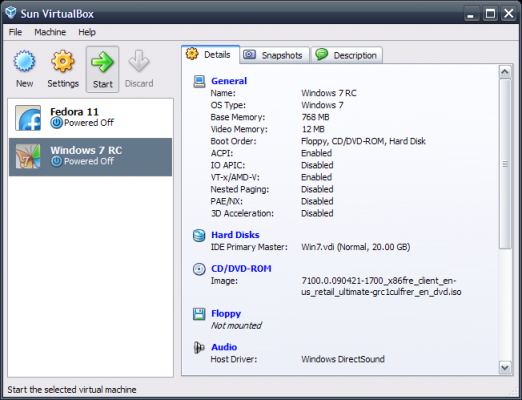Click the Name value Windows 7 RC
Image resolution: width=522 pixels, height=400 pixels.
coord(329,93)
